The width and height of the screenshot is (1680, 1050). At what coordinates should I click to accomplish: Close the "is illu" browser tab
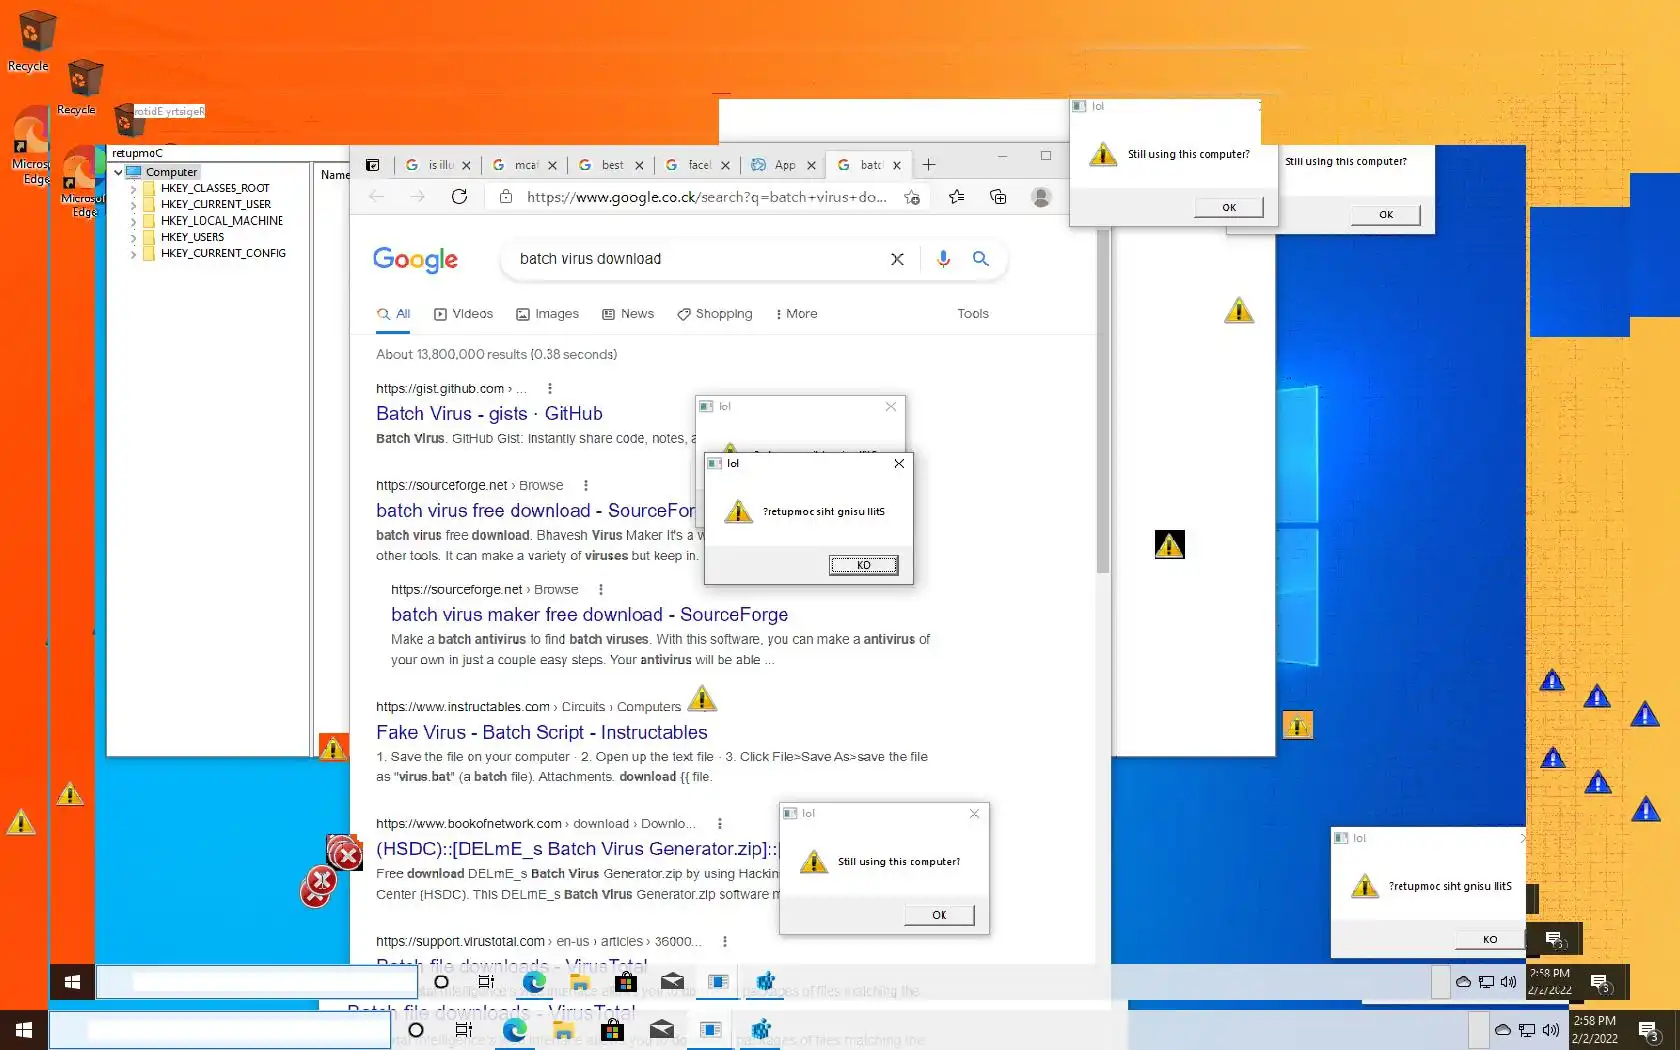click(467, 165)
